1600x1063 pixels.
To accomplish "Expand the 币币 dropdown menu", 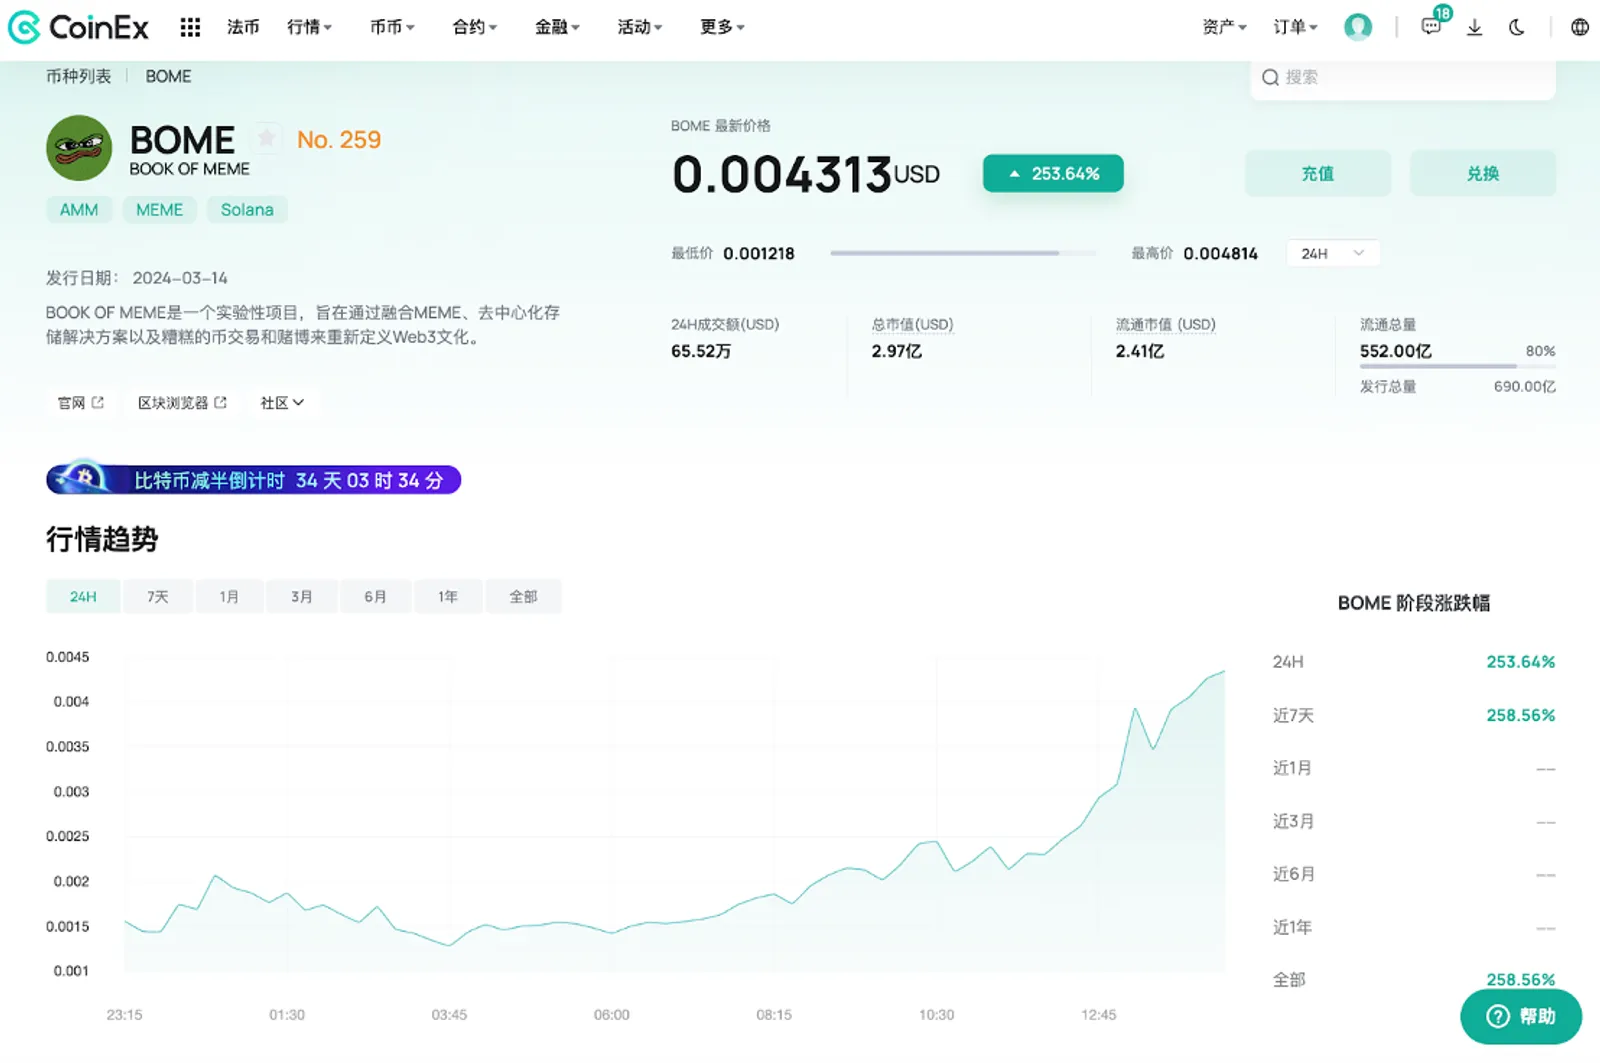I will (392, 27).
